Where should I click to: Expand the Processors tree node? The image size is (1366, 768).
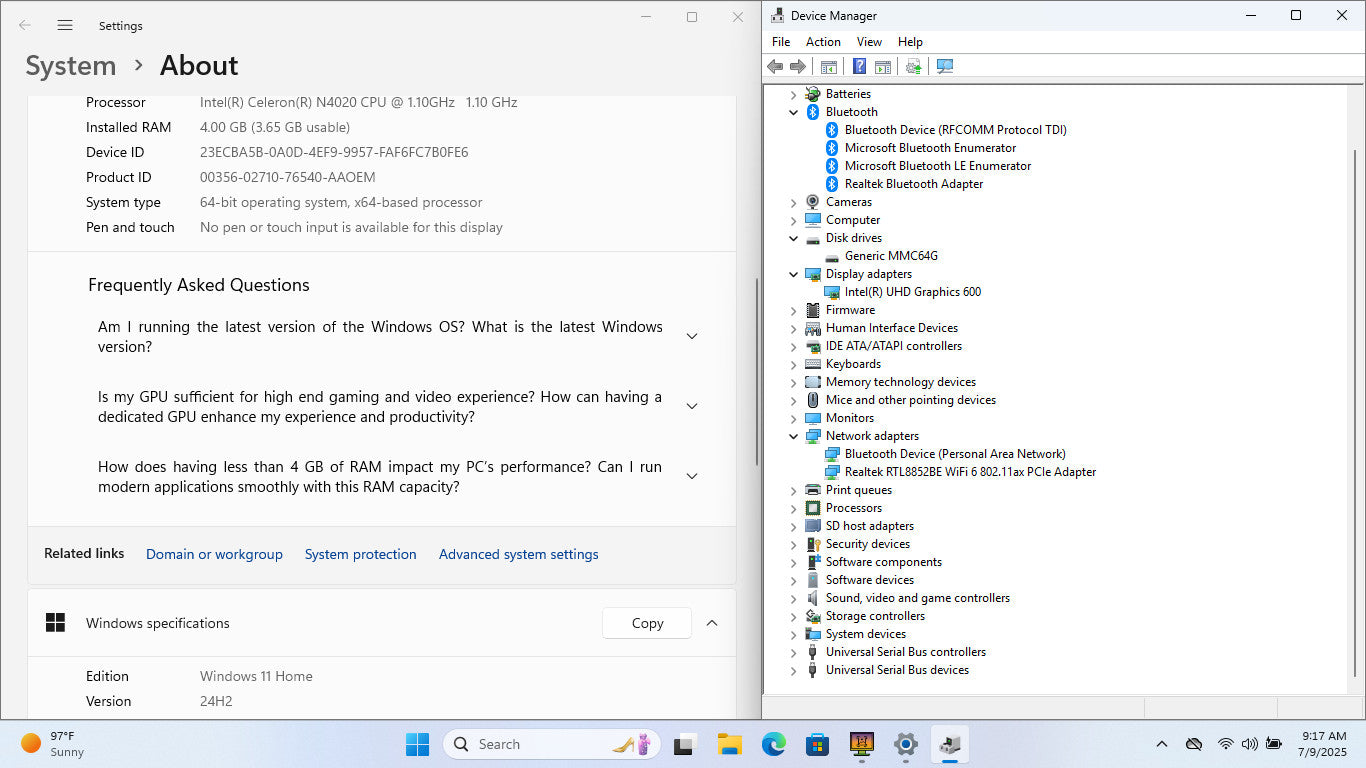pyautogui.click(x=794, y=508)
